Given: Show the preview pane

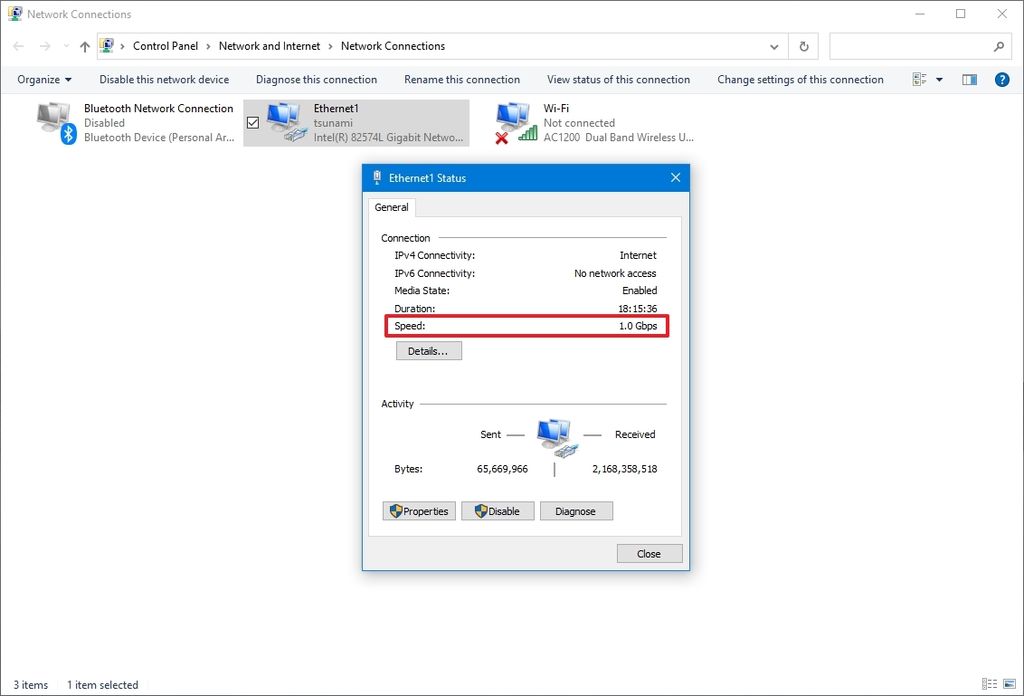Looking at the screenshot, I should 969,79.
